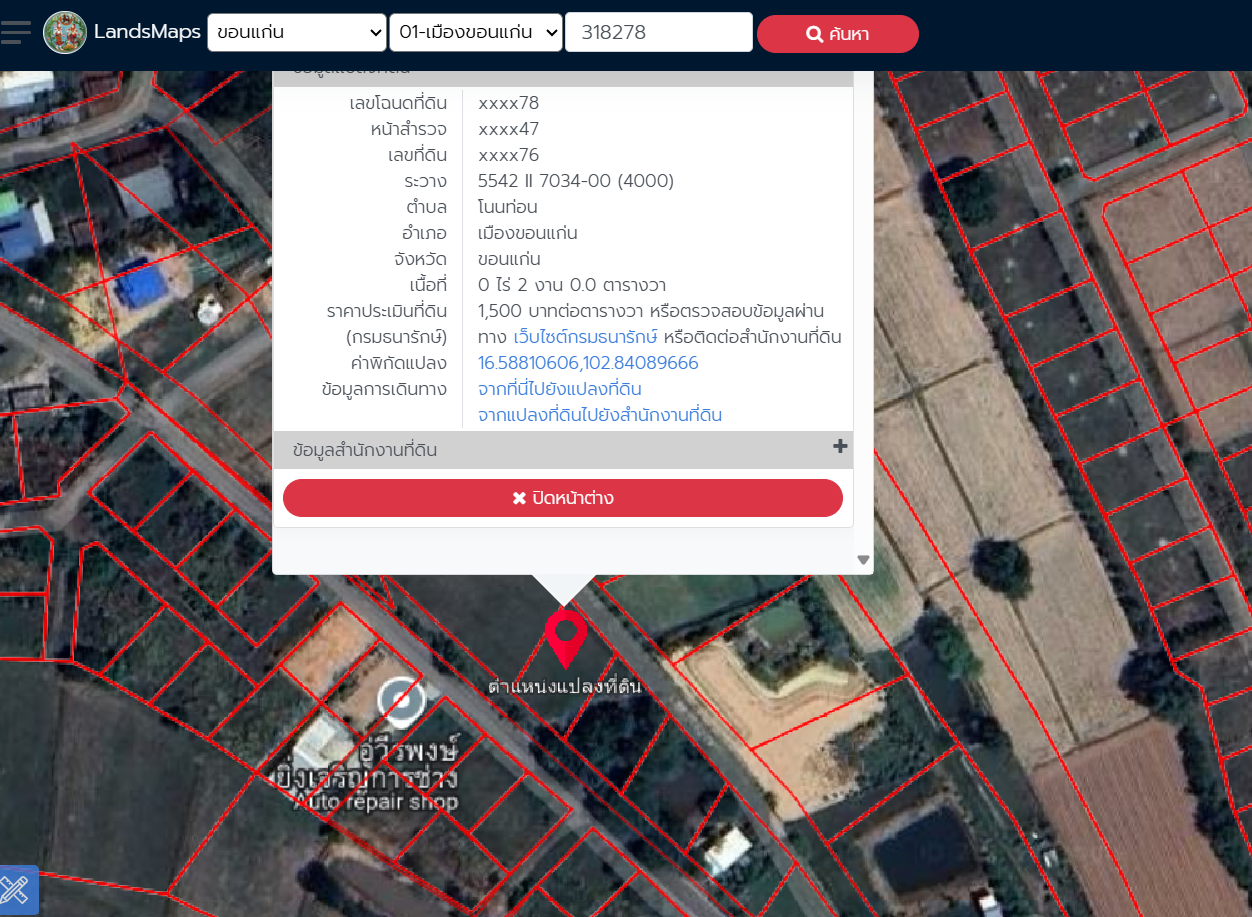Click the Department of Lands emblem logo
The image size is (1252, 917).
65,32
